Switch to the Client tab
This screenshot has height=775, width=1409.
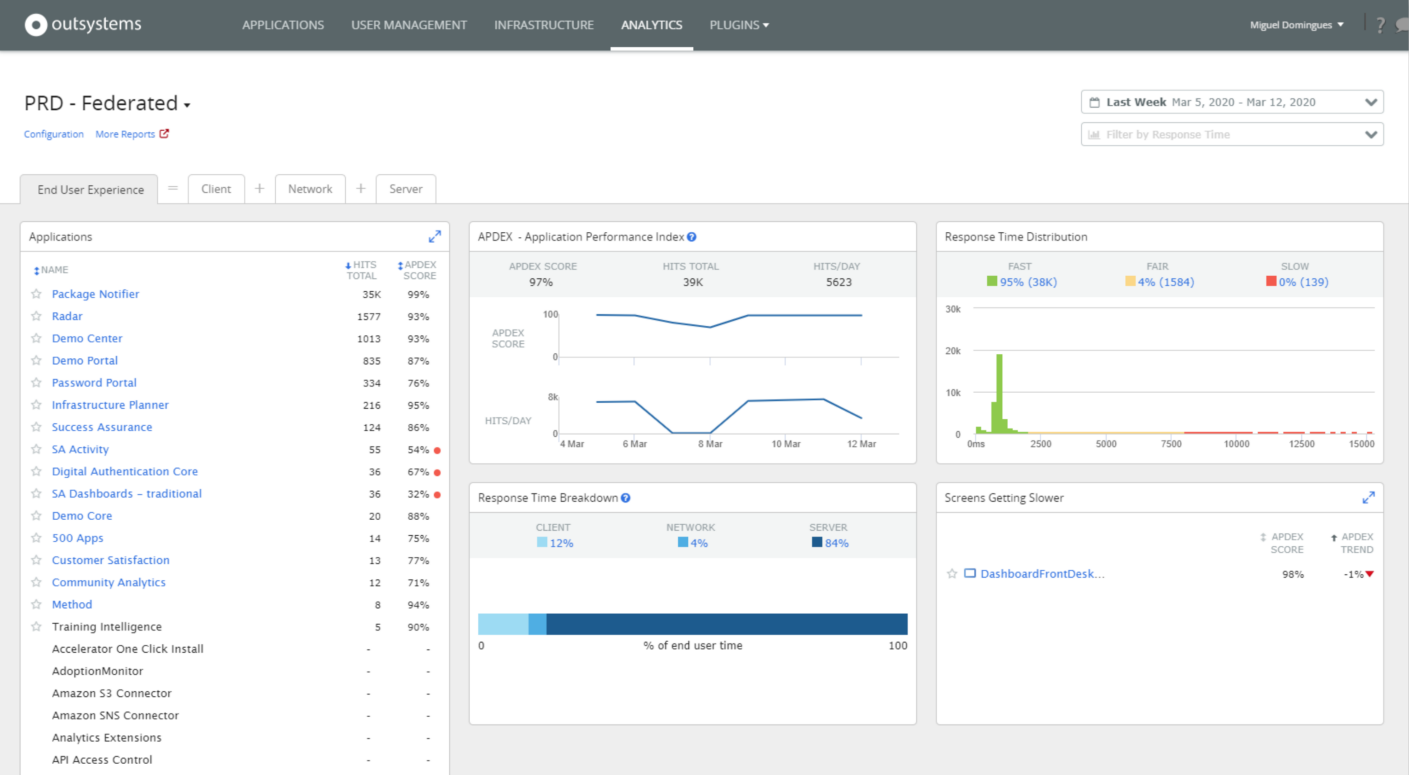click(216, 189)
